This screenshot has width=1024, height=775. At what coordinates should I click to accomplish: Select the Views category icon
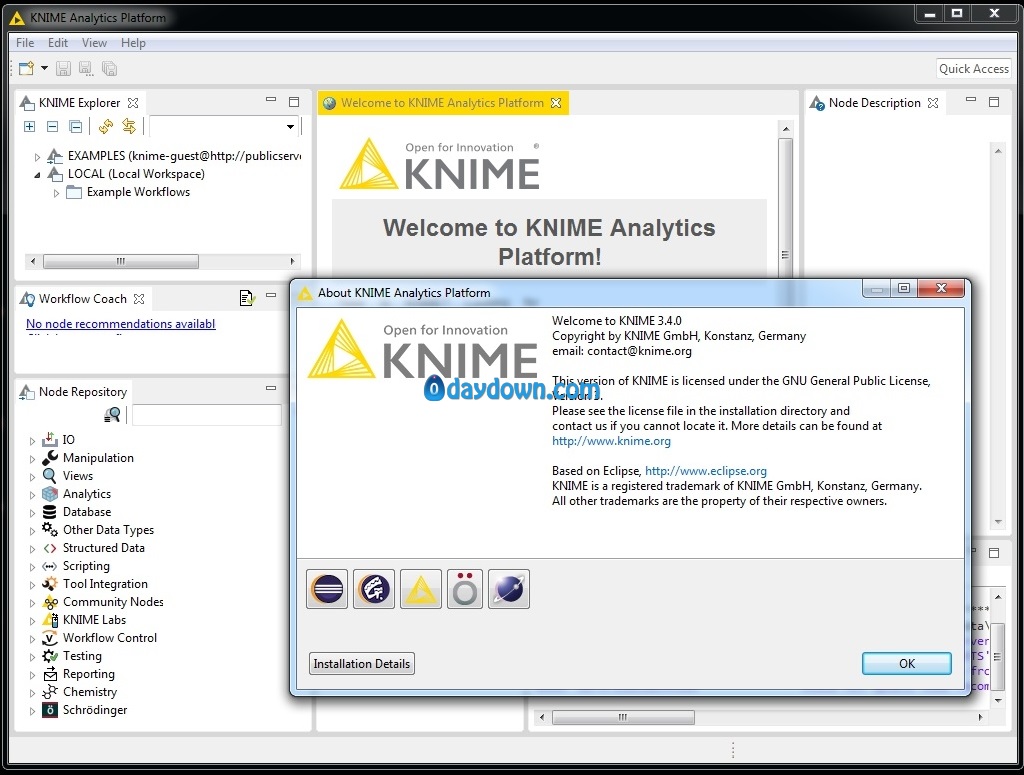[50, 476]
